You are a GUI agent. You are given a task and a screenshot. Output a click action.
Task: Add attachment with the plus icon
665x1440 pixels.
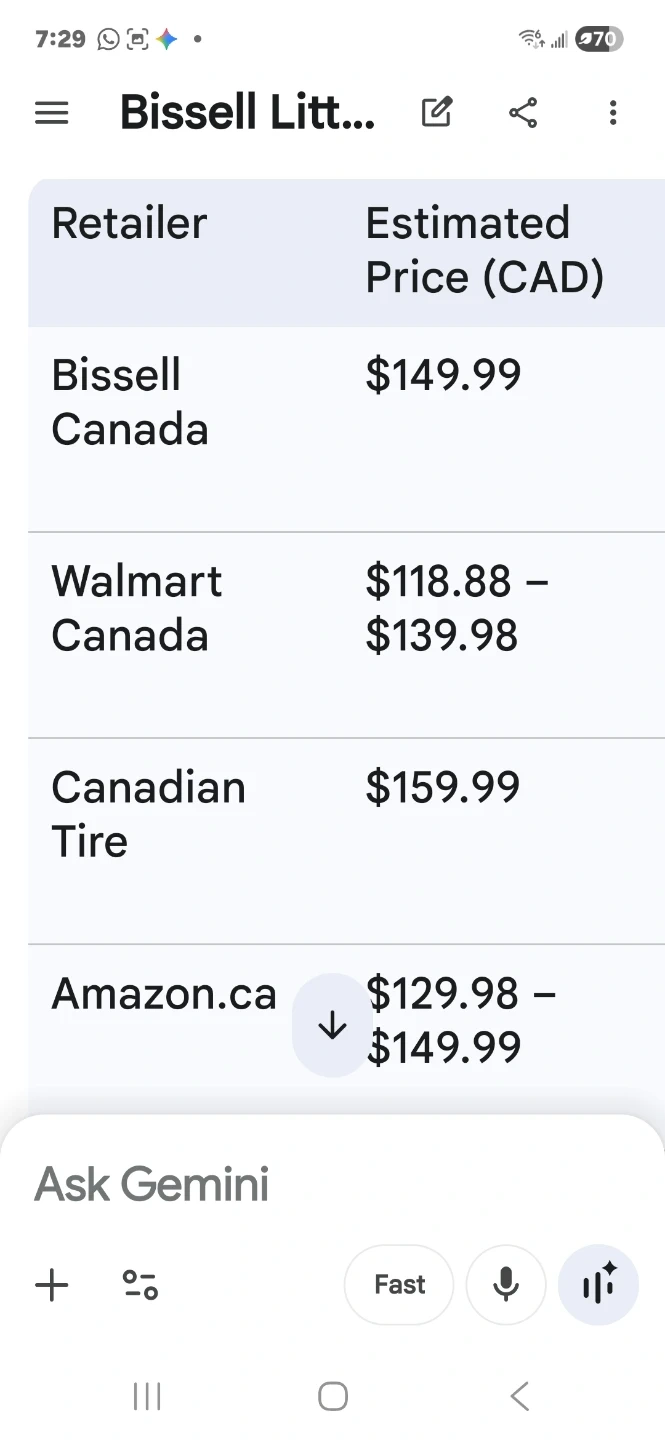pyautogui.click(x=52, y=1285)
